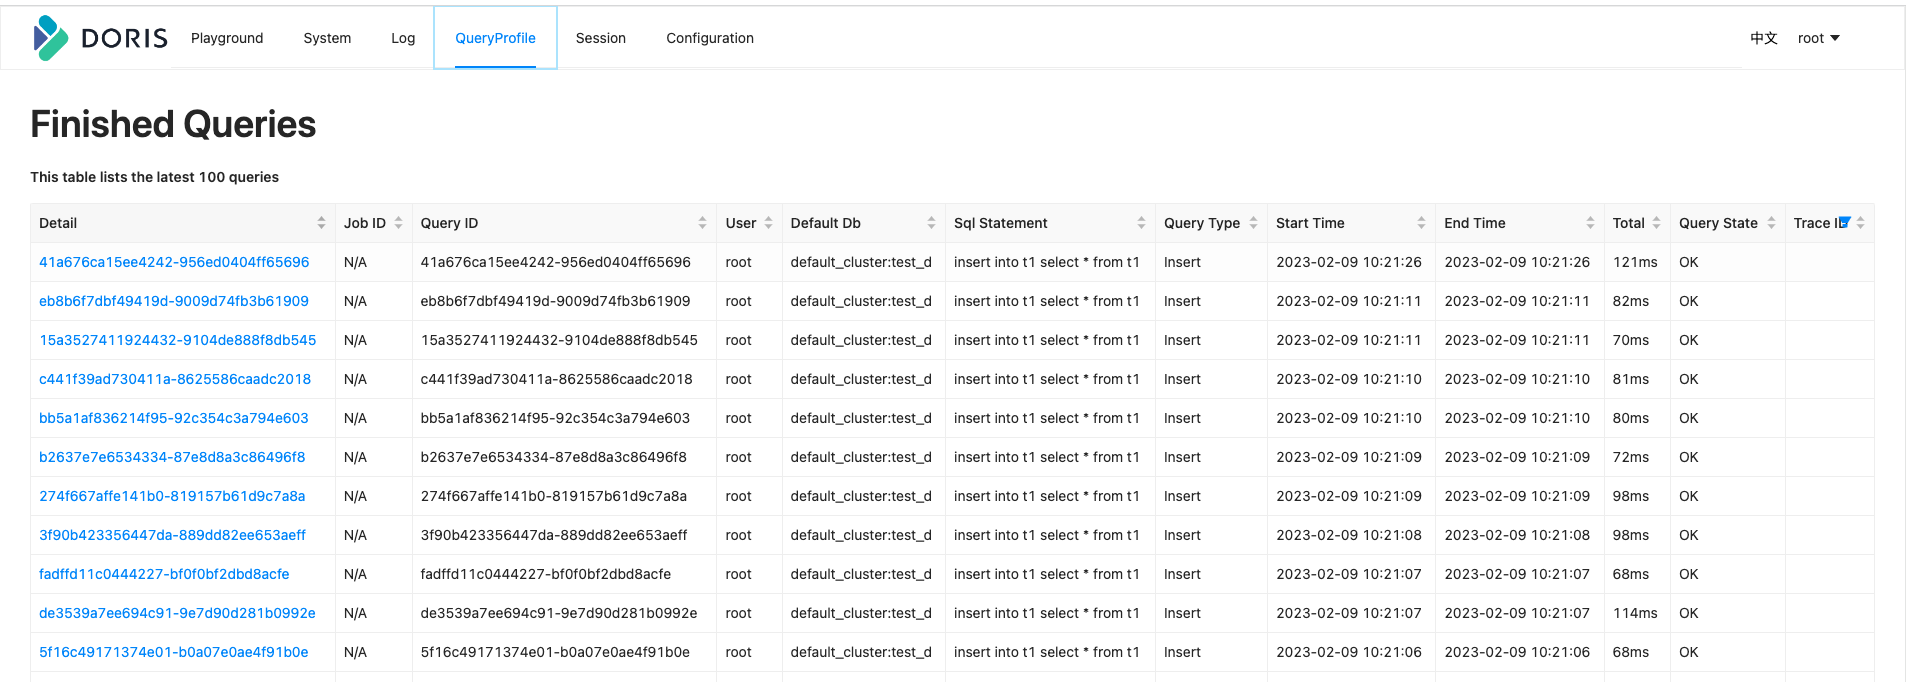Sort table by Trace ID column arrows
This screenshot has width=1906, height=682.
point(1860,223)
